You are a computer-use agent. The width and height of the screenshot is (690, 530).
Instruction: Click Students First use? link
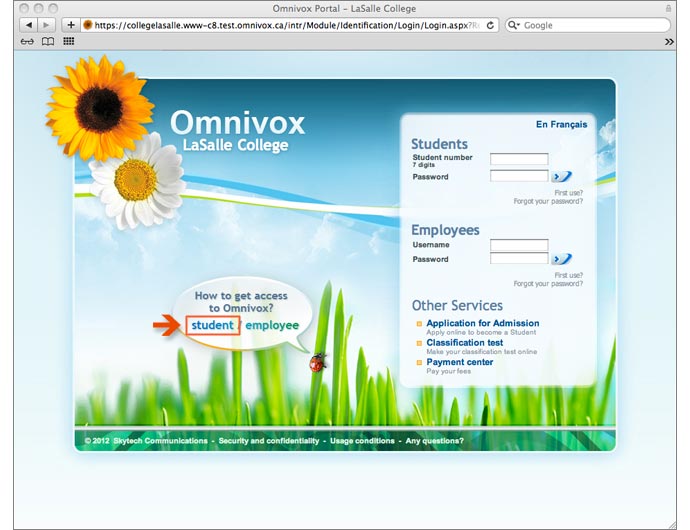pyautogui.click(x=569, y=193)
